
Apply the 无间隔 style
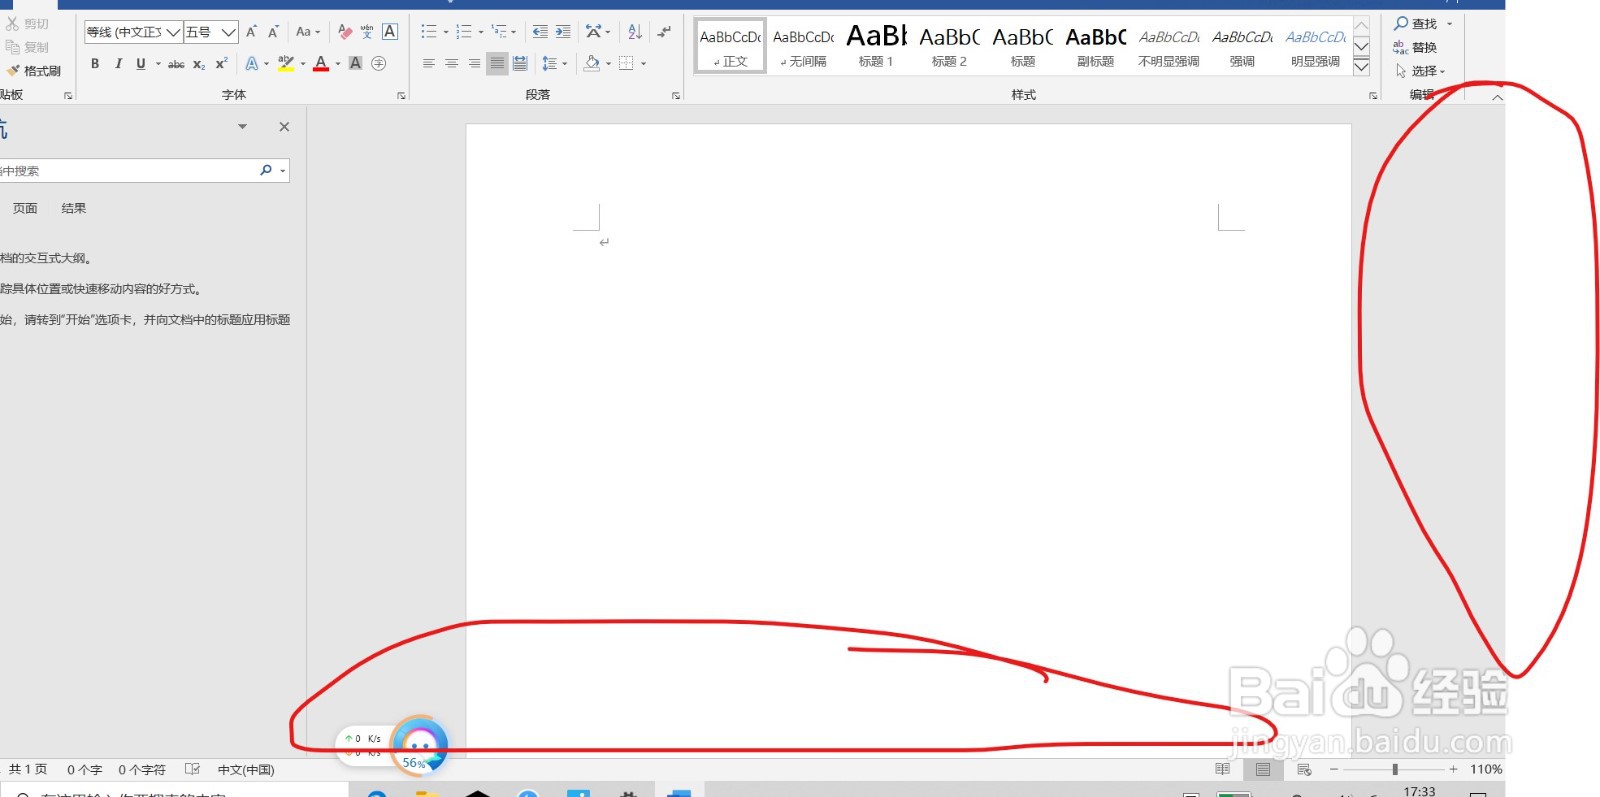[x=803, y=46]
